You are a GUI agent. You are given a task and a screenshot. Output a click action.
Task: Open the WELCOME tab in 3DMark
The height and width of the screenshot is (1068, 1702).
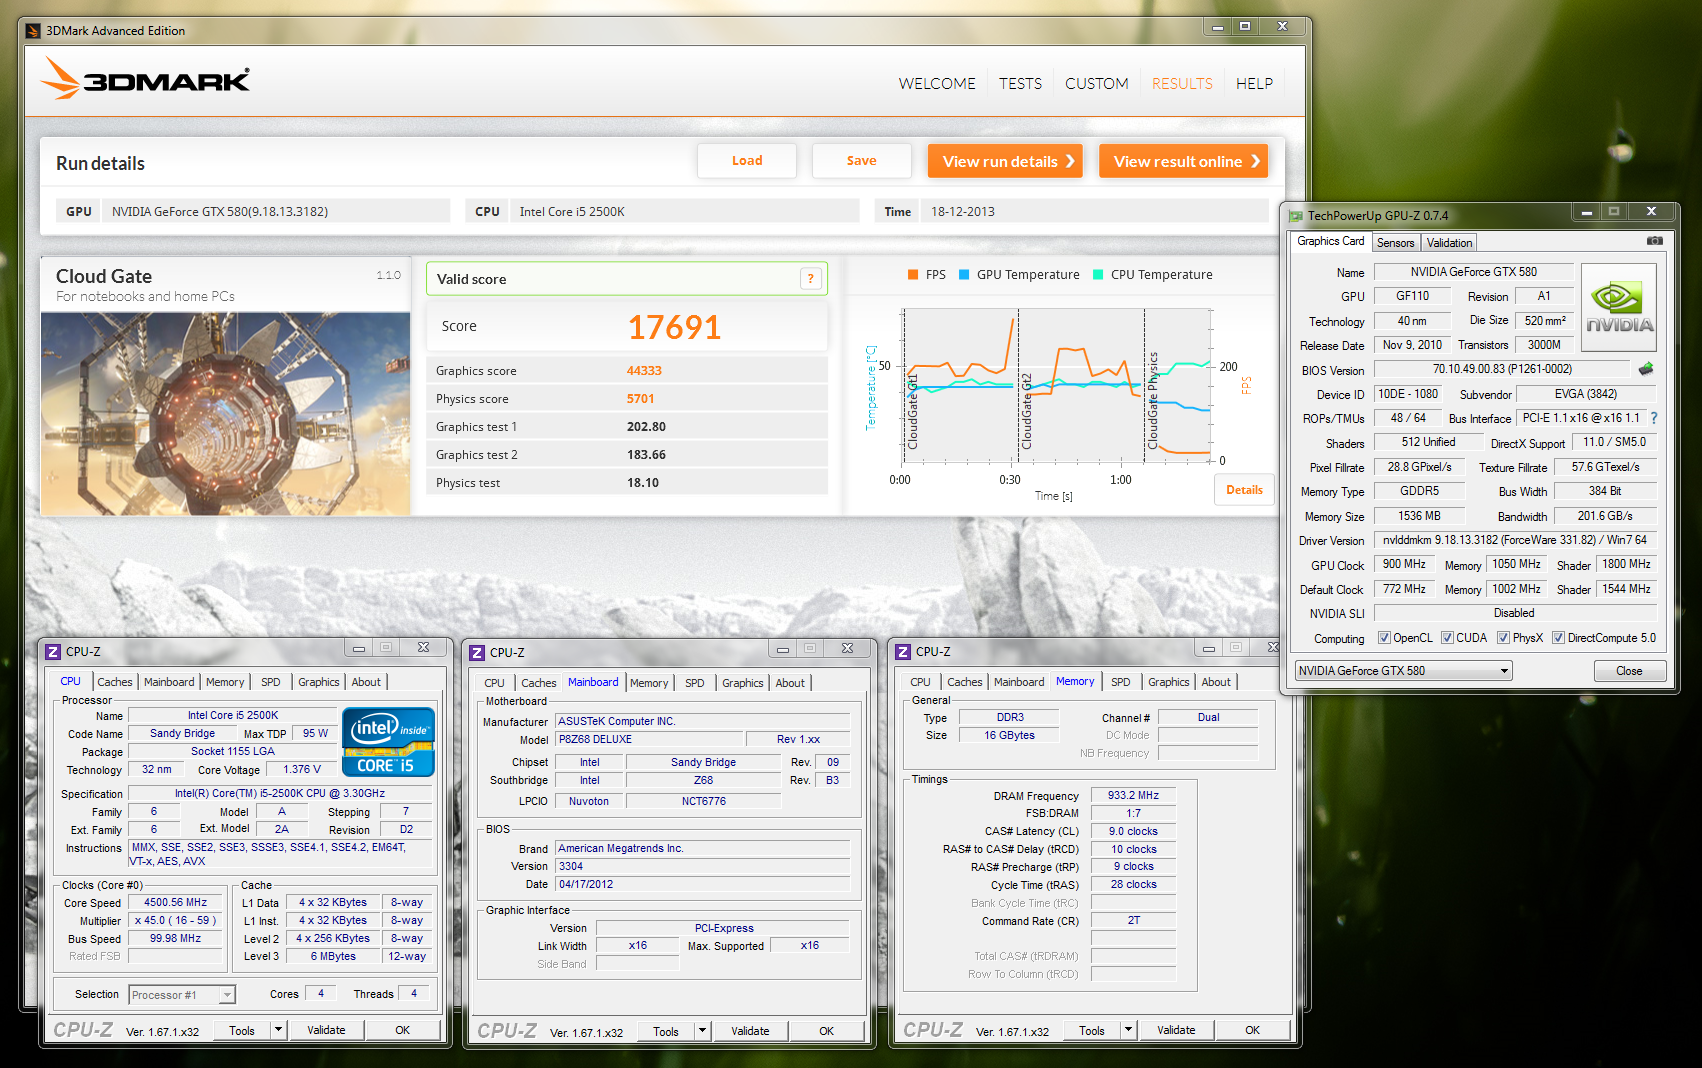click(x=937, y=84)
